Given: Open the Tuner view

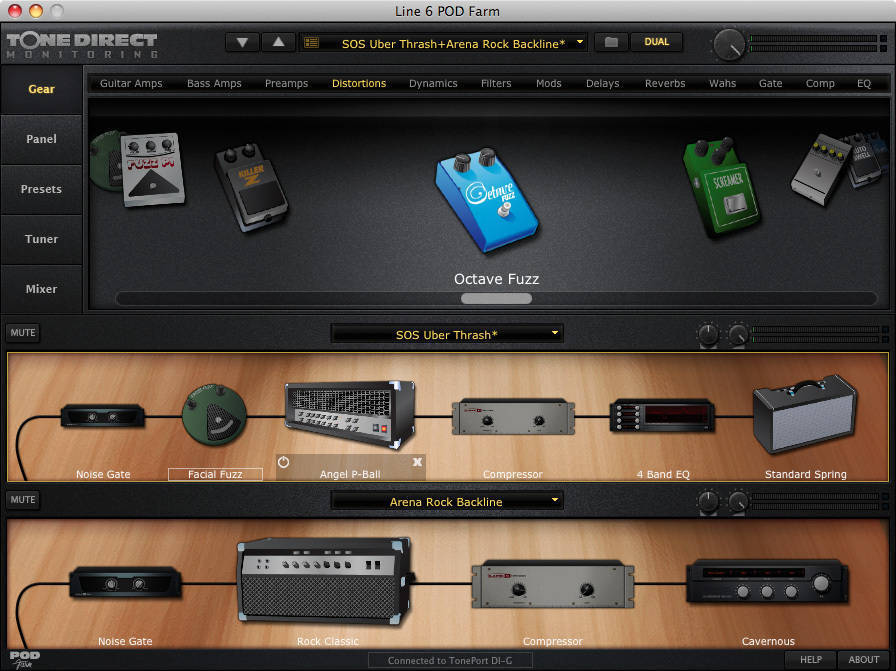Looking at the screenshot, I should pos(42,239).
